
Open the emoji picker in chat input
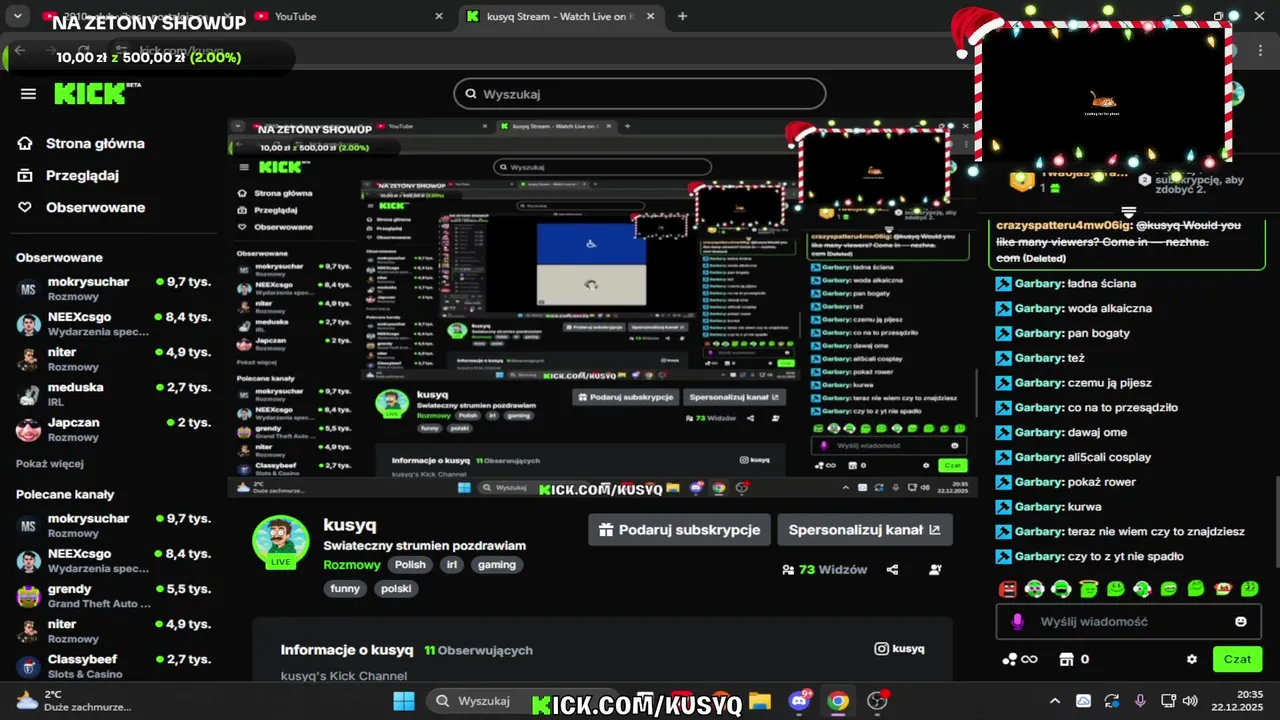[x=1241, y=621]
